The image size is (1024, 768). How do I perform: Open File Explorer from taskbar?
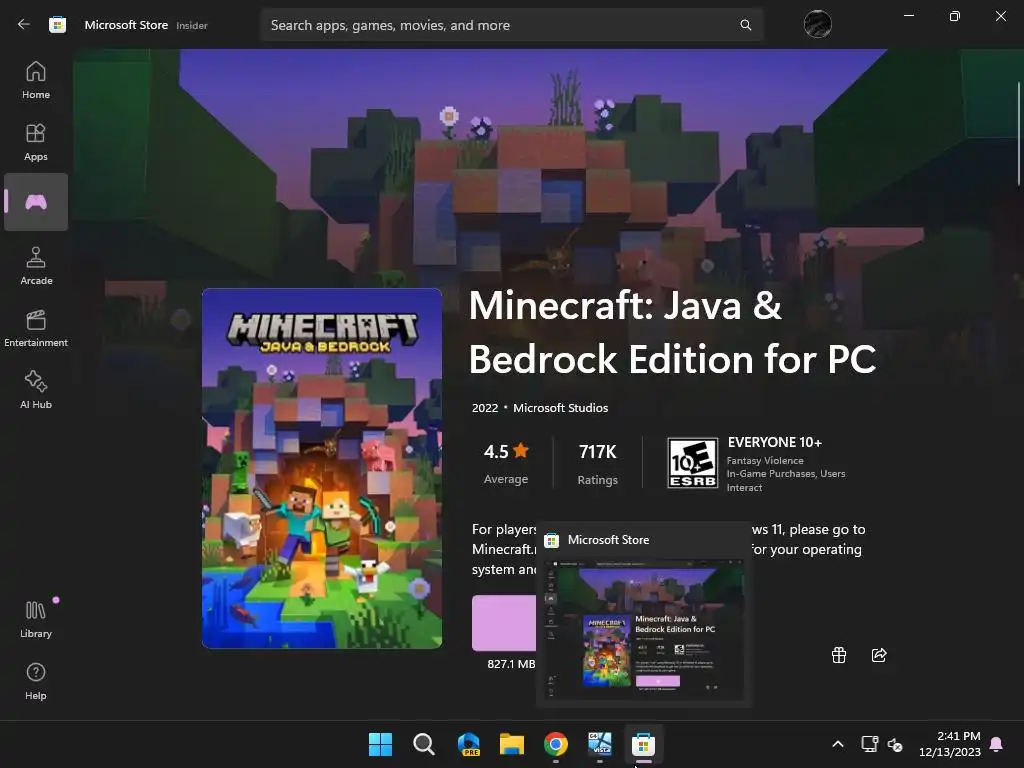[x=512, y=744]
